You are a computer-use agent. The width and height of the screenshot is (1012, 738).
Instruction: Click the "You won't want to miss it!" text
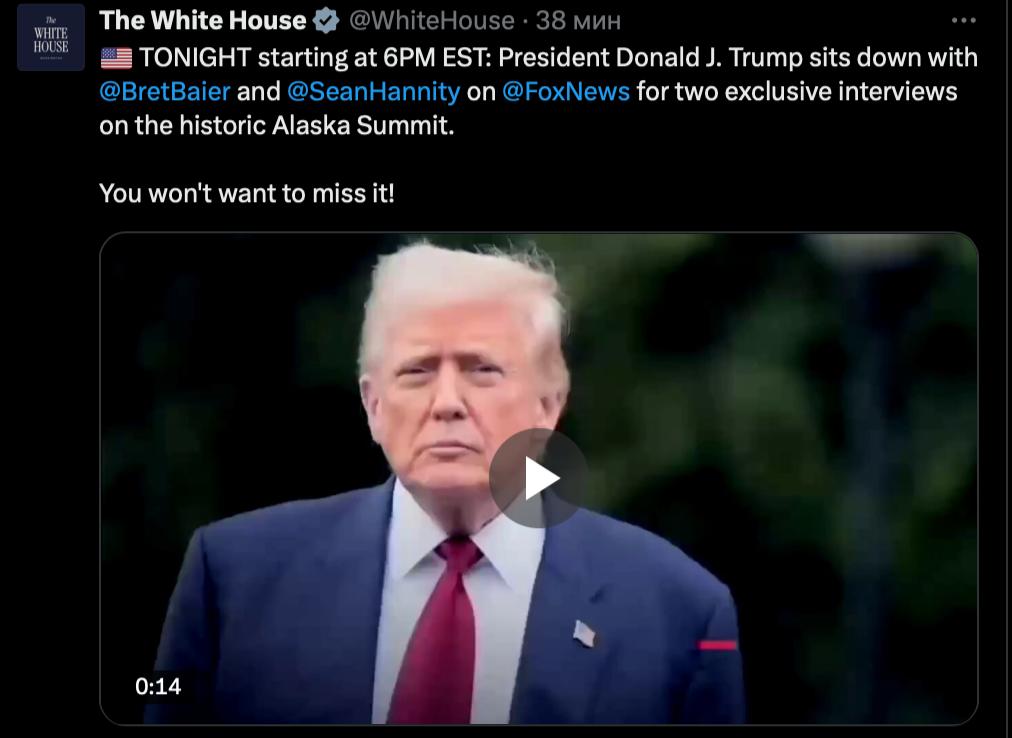click(247, 193)
